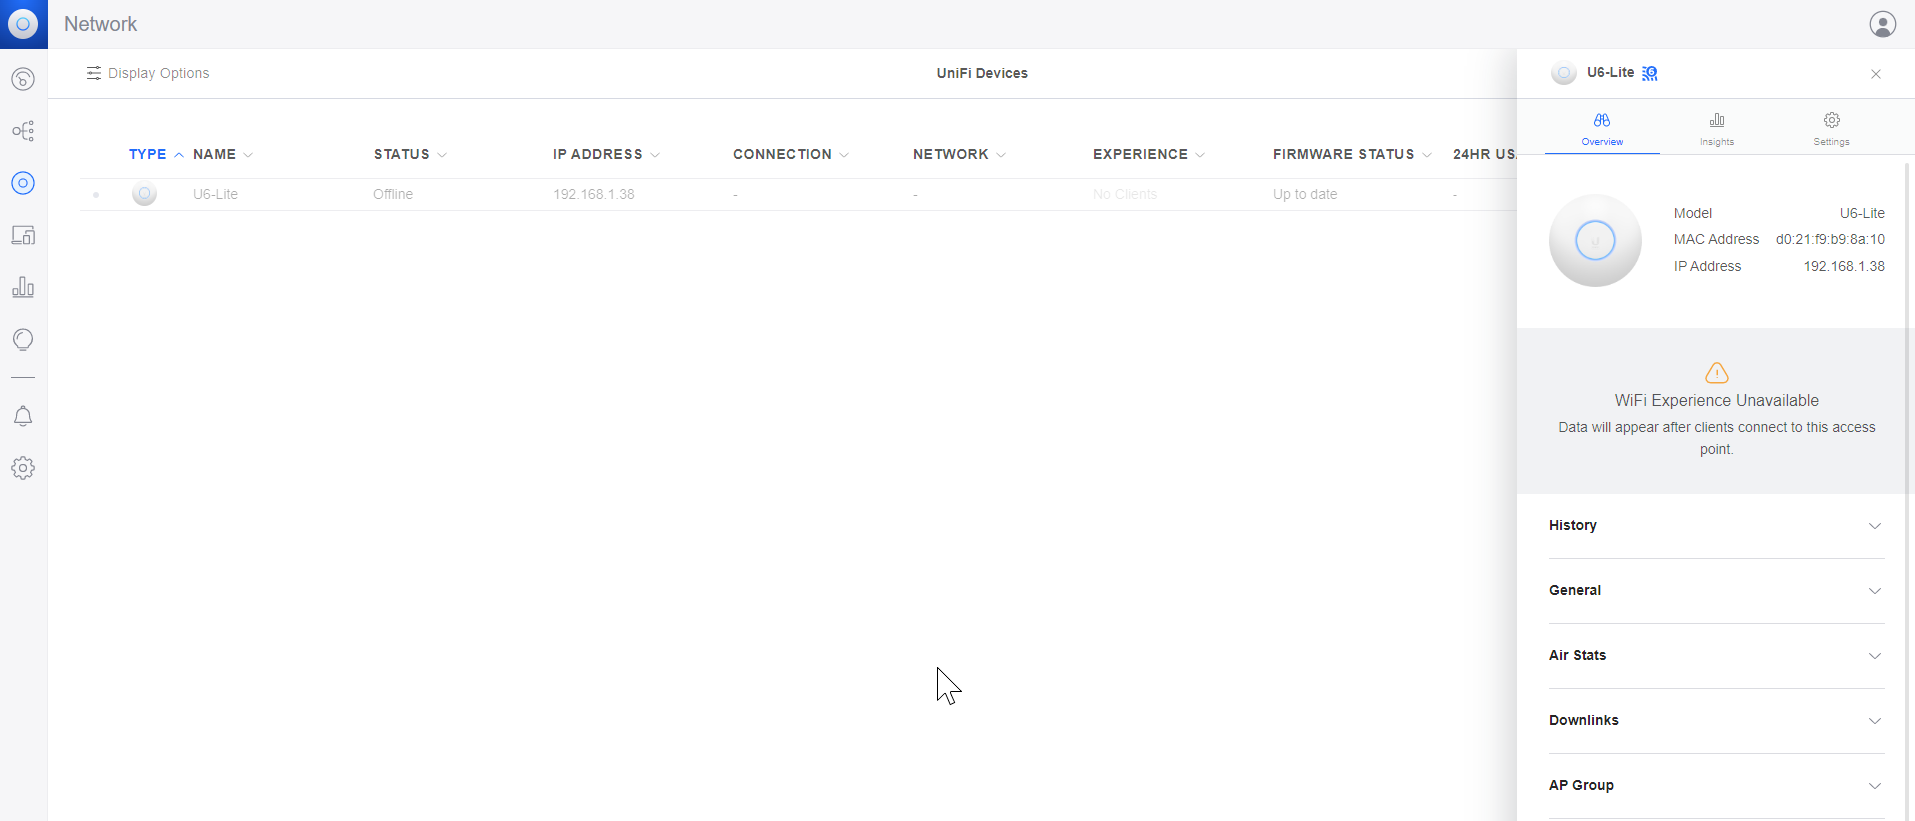Open the Topology icon in sidebar
Viewport: 1915px width, 821px height.
pos(23,131)
